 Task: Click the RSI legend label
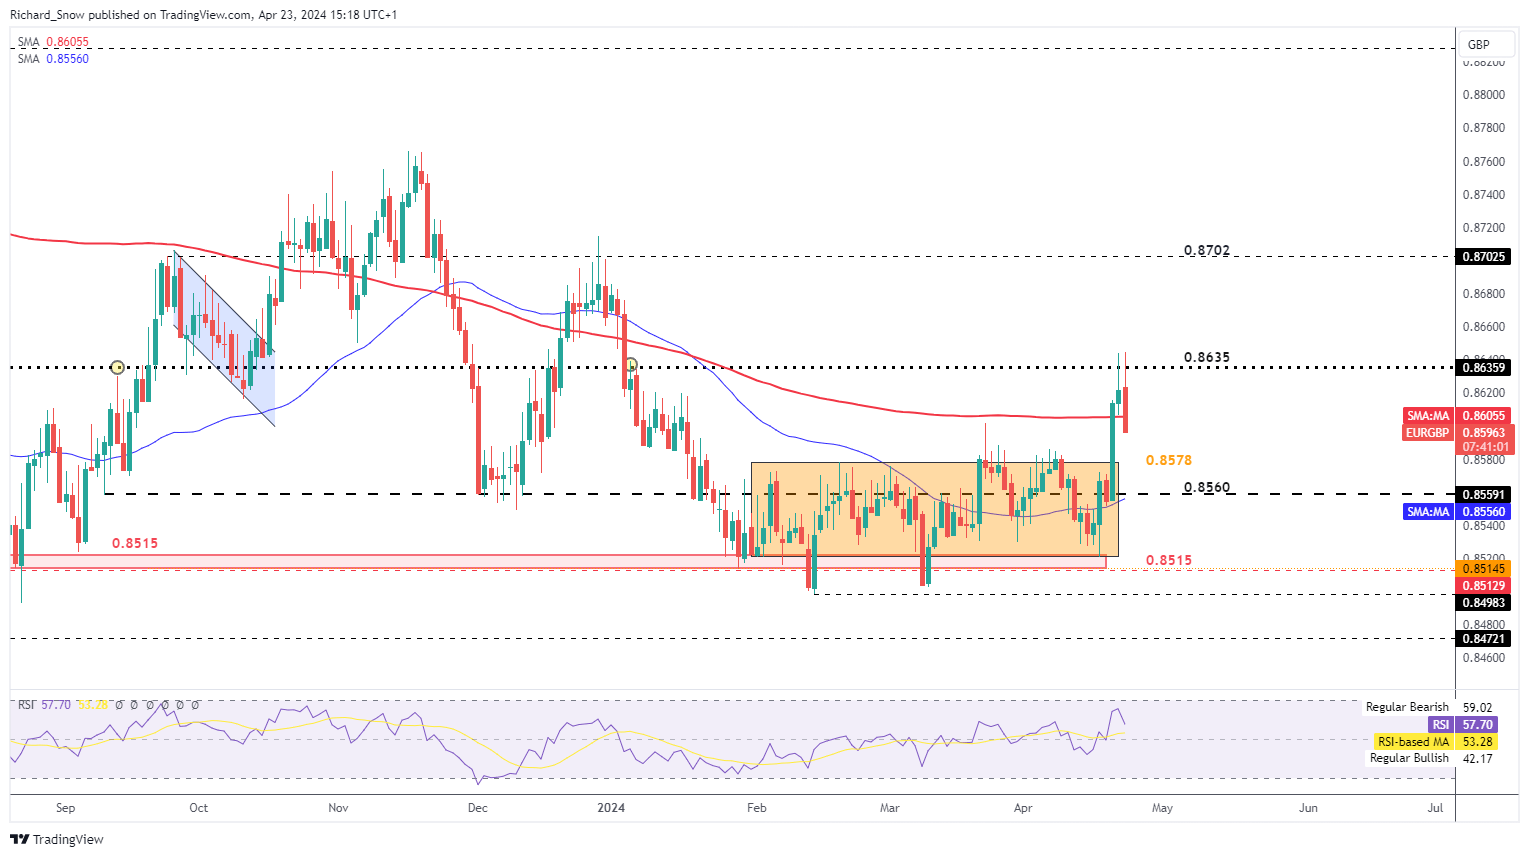point(27,705)
